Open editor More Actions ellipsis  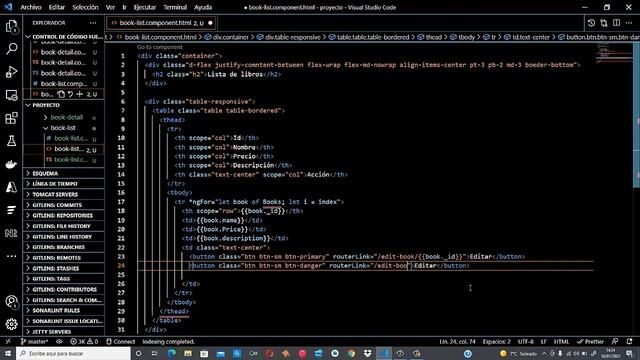[629, 23]
